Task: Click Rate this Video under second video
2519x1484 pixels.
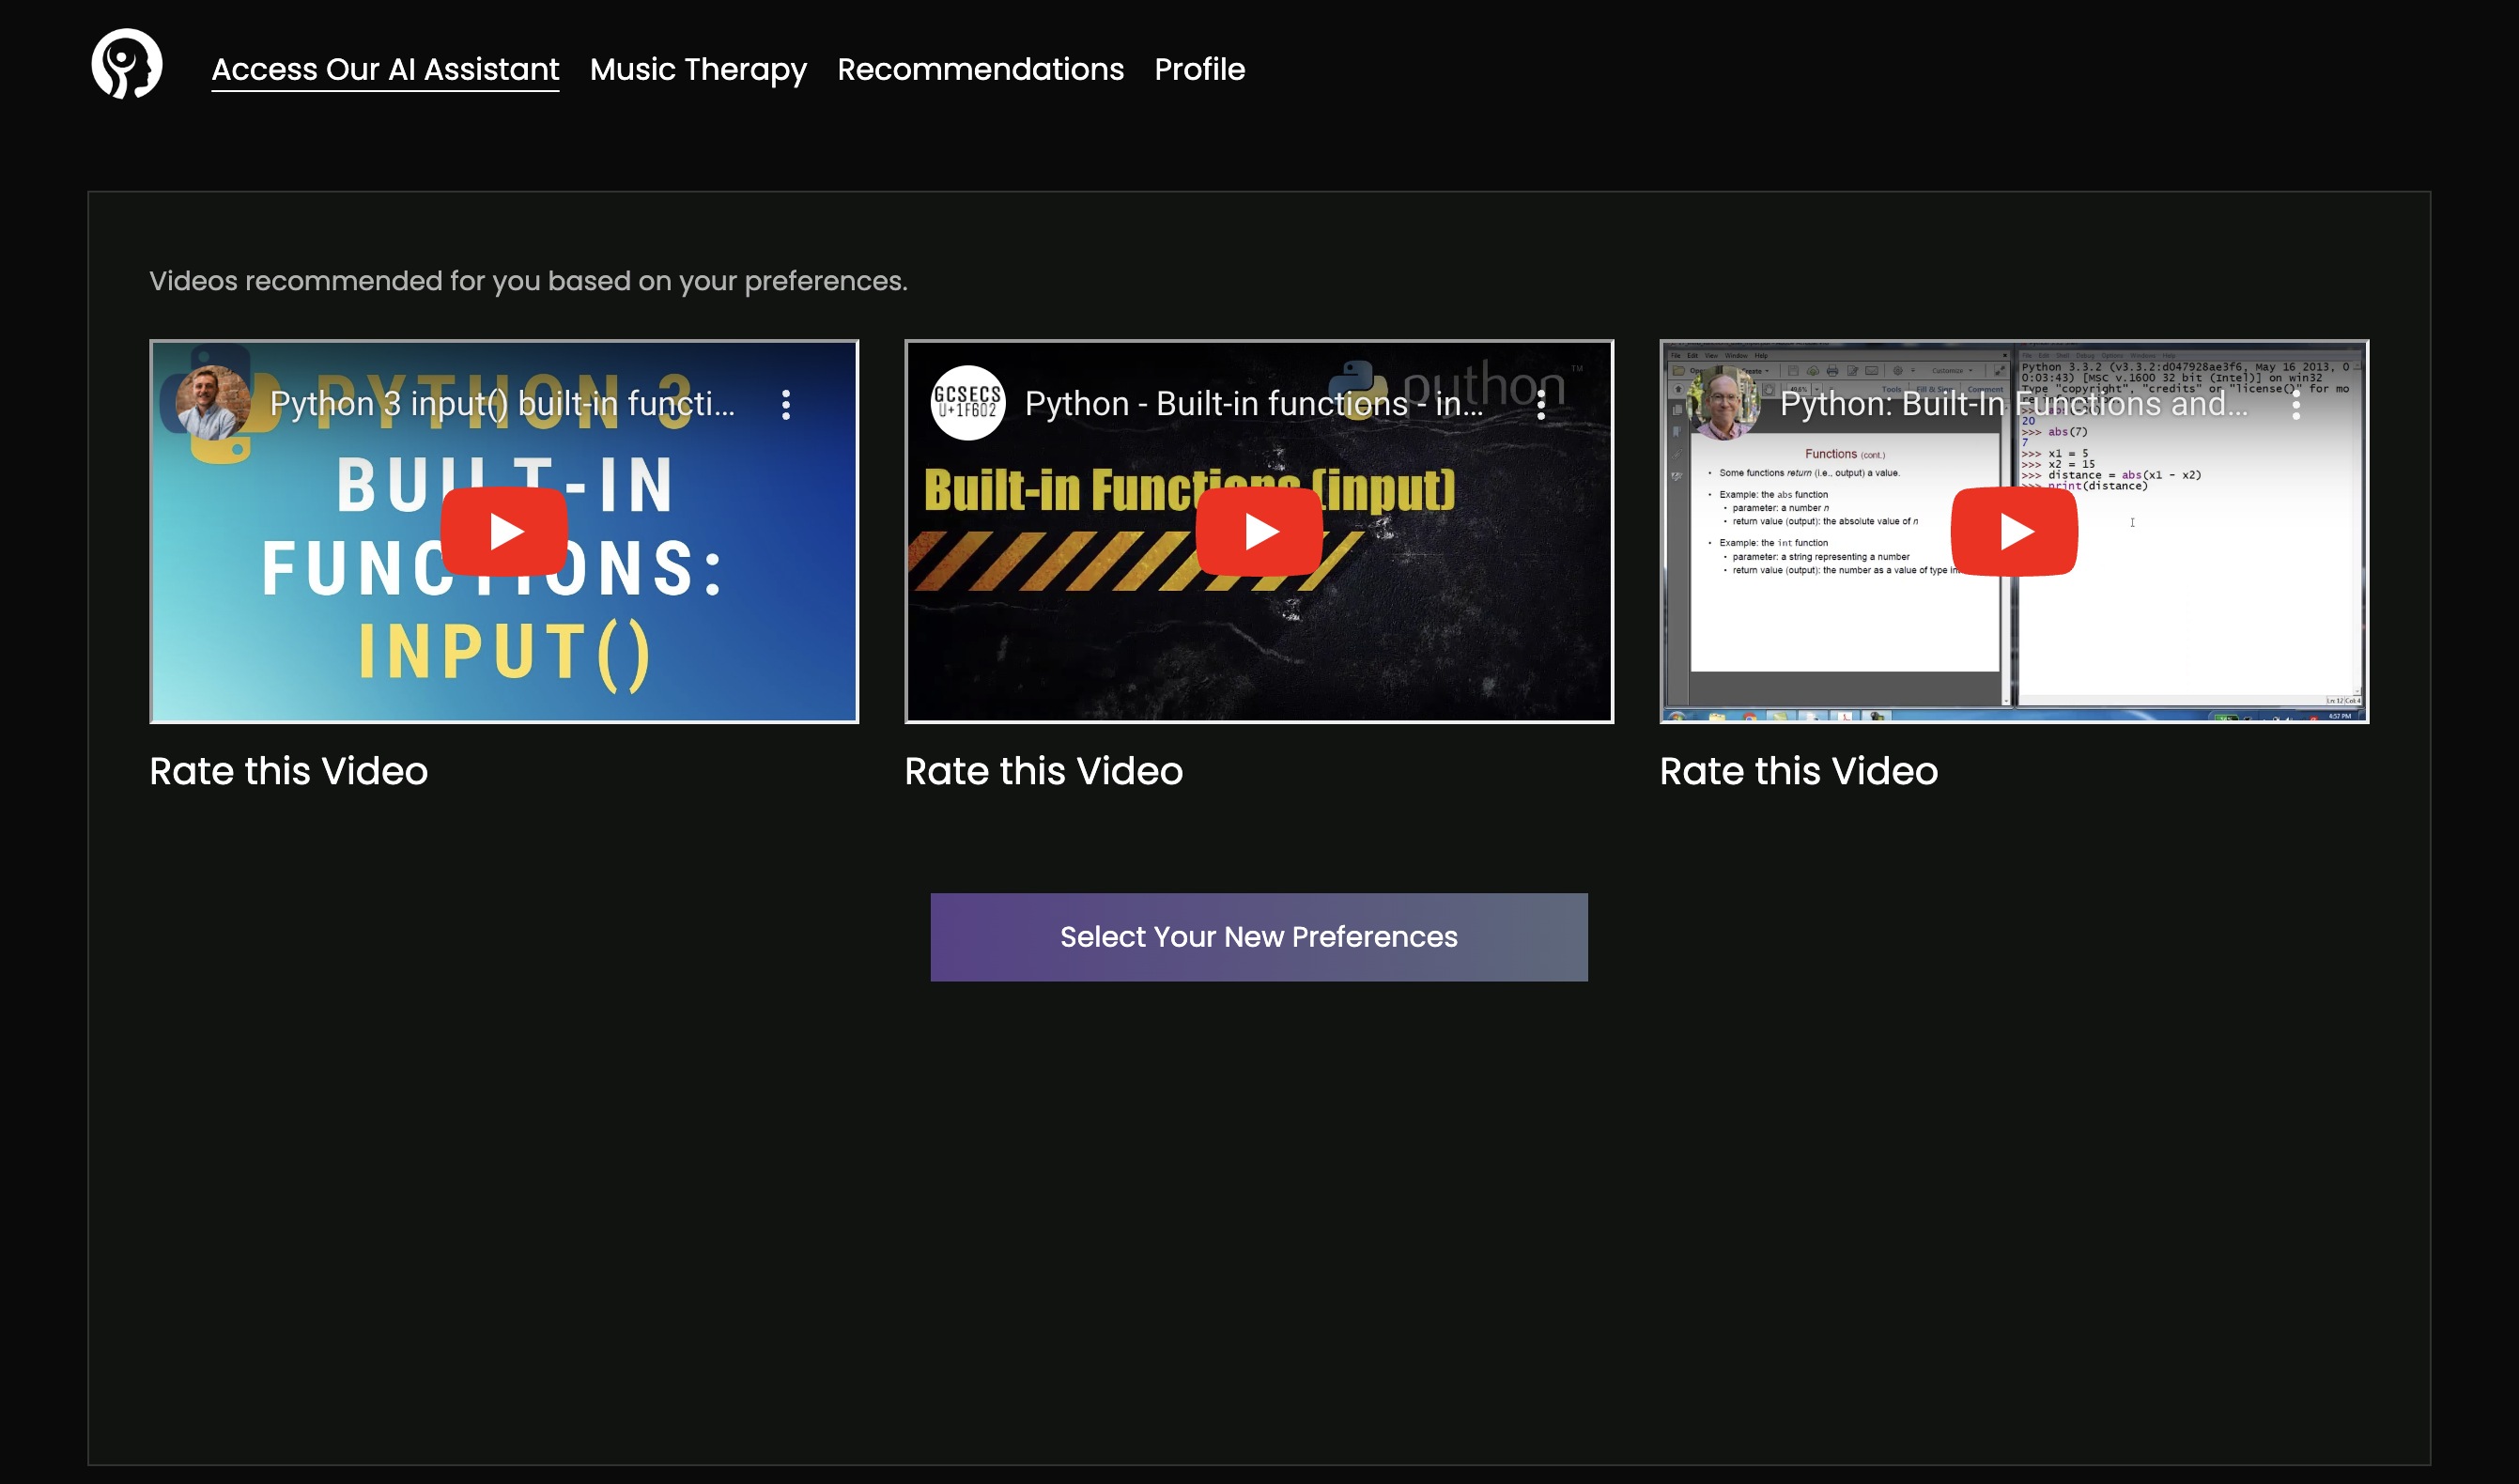Action: pyautogui.click(x=1043, y=771)
